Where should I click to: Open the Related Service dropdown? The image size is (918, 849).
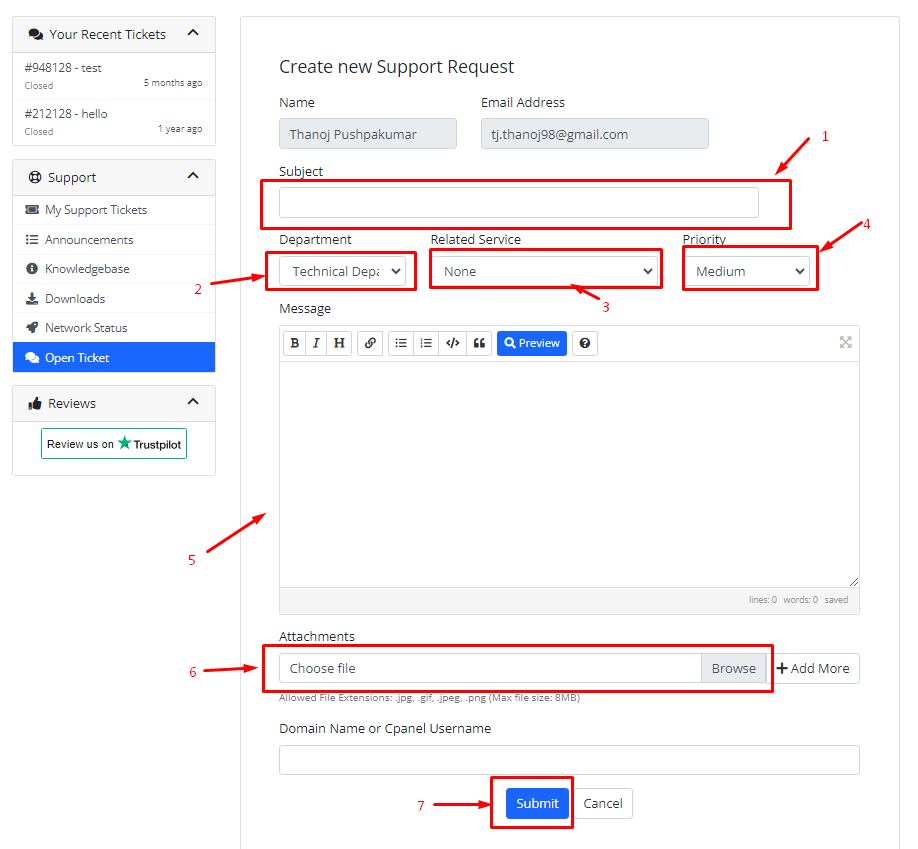[x=546, y=271]
